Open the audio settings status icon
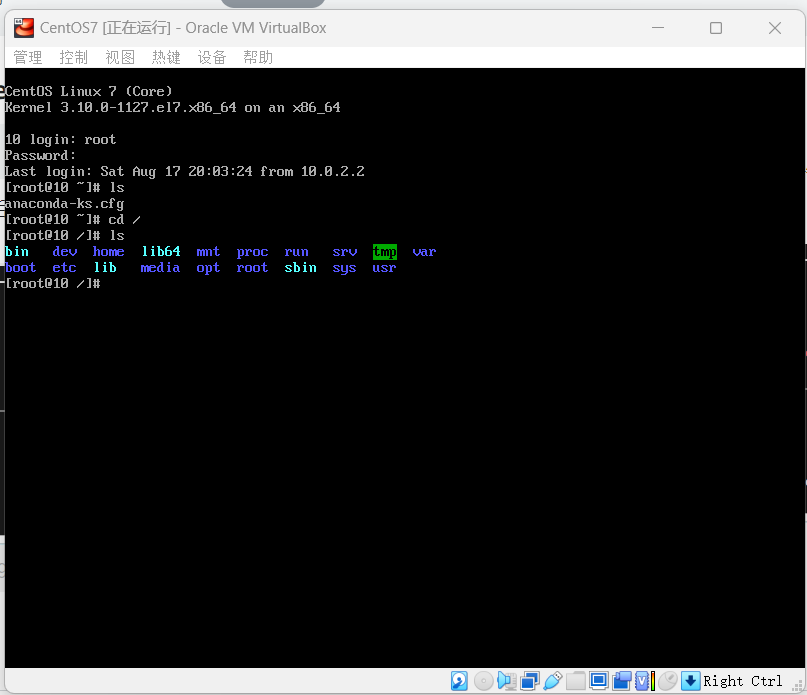807x695 pixels. click(507, 681)
